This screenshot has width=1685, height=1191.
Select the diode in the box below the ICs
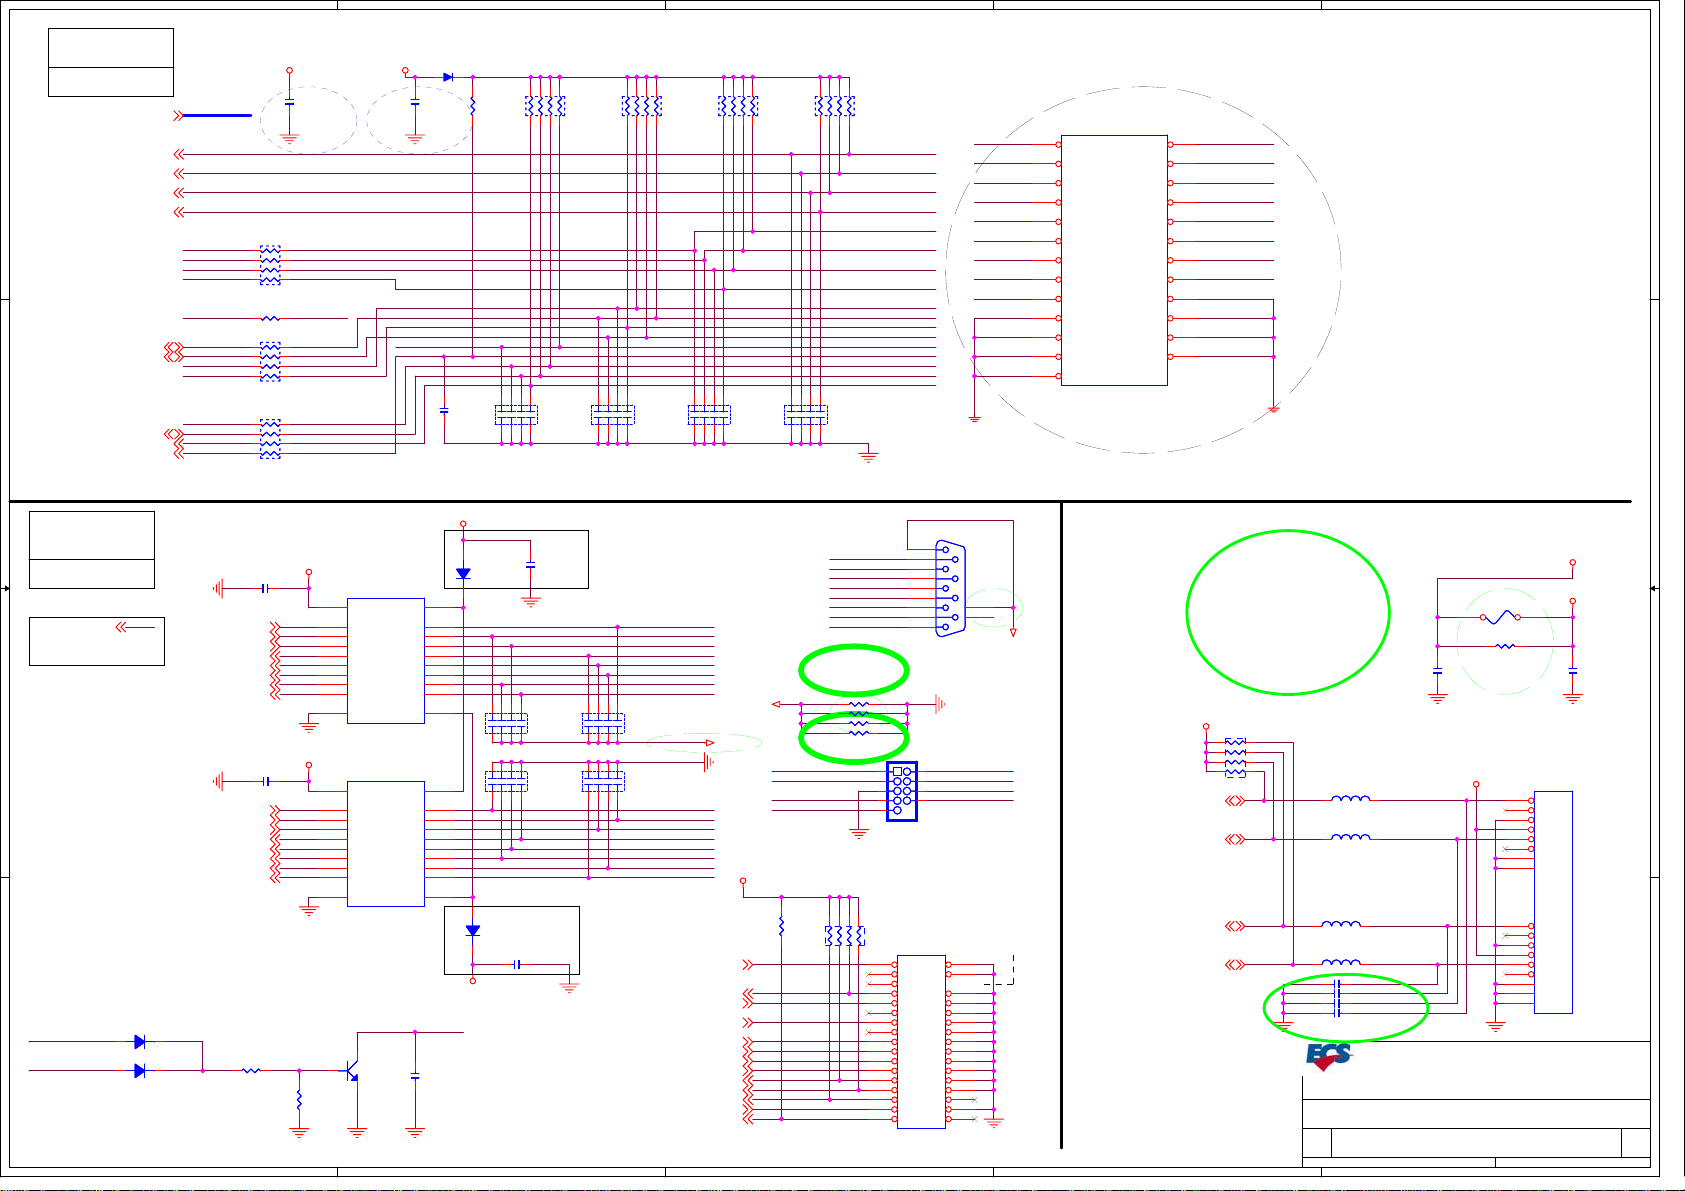pyautogui.click(x=473, y=931)
